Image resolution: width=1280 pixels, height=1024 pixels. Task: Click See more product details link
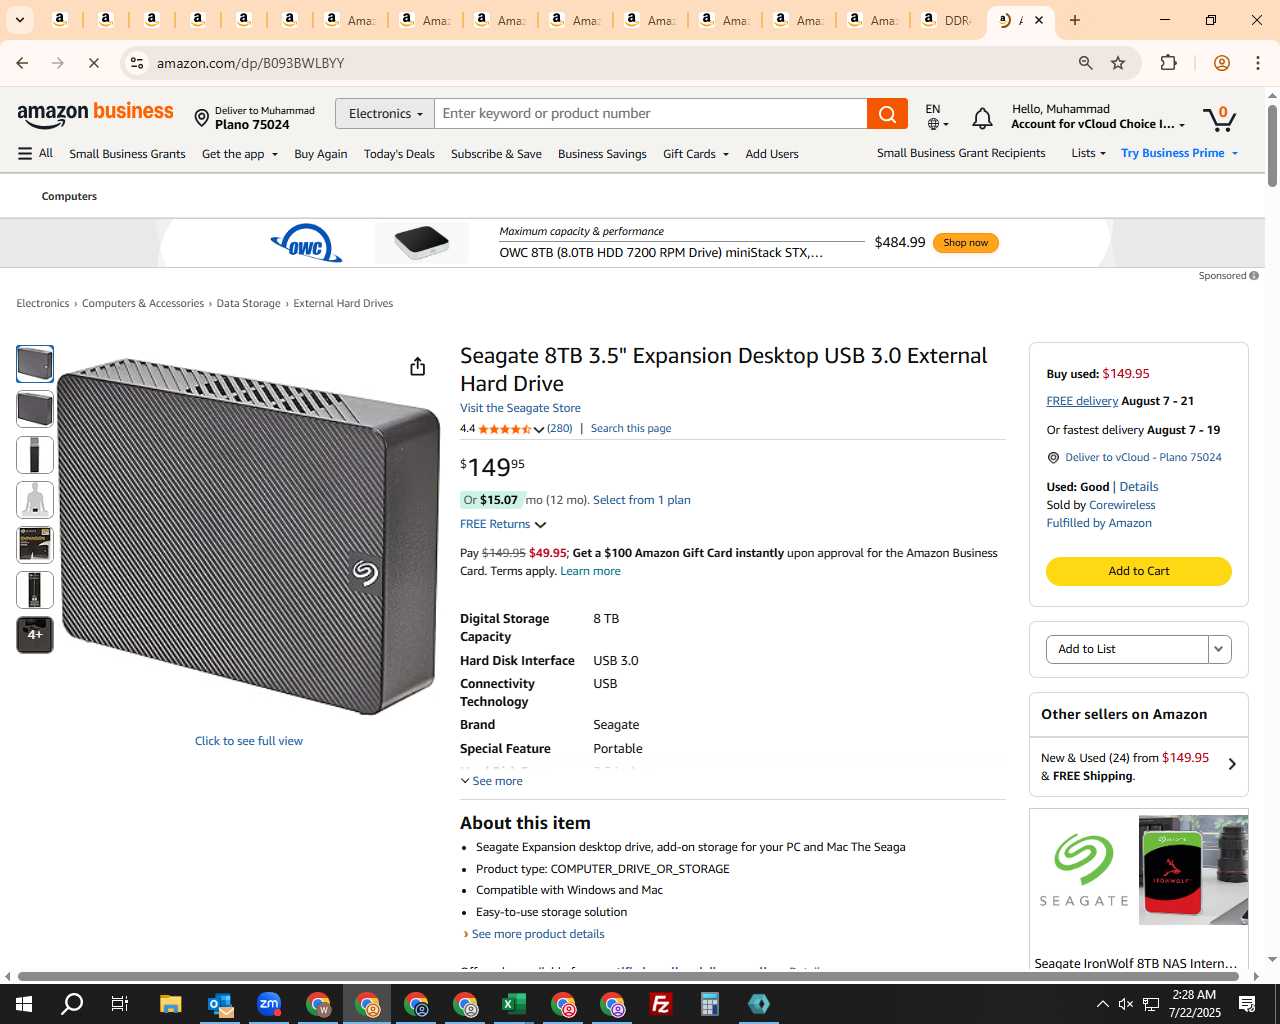[538, 934]
